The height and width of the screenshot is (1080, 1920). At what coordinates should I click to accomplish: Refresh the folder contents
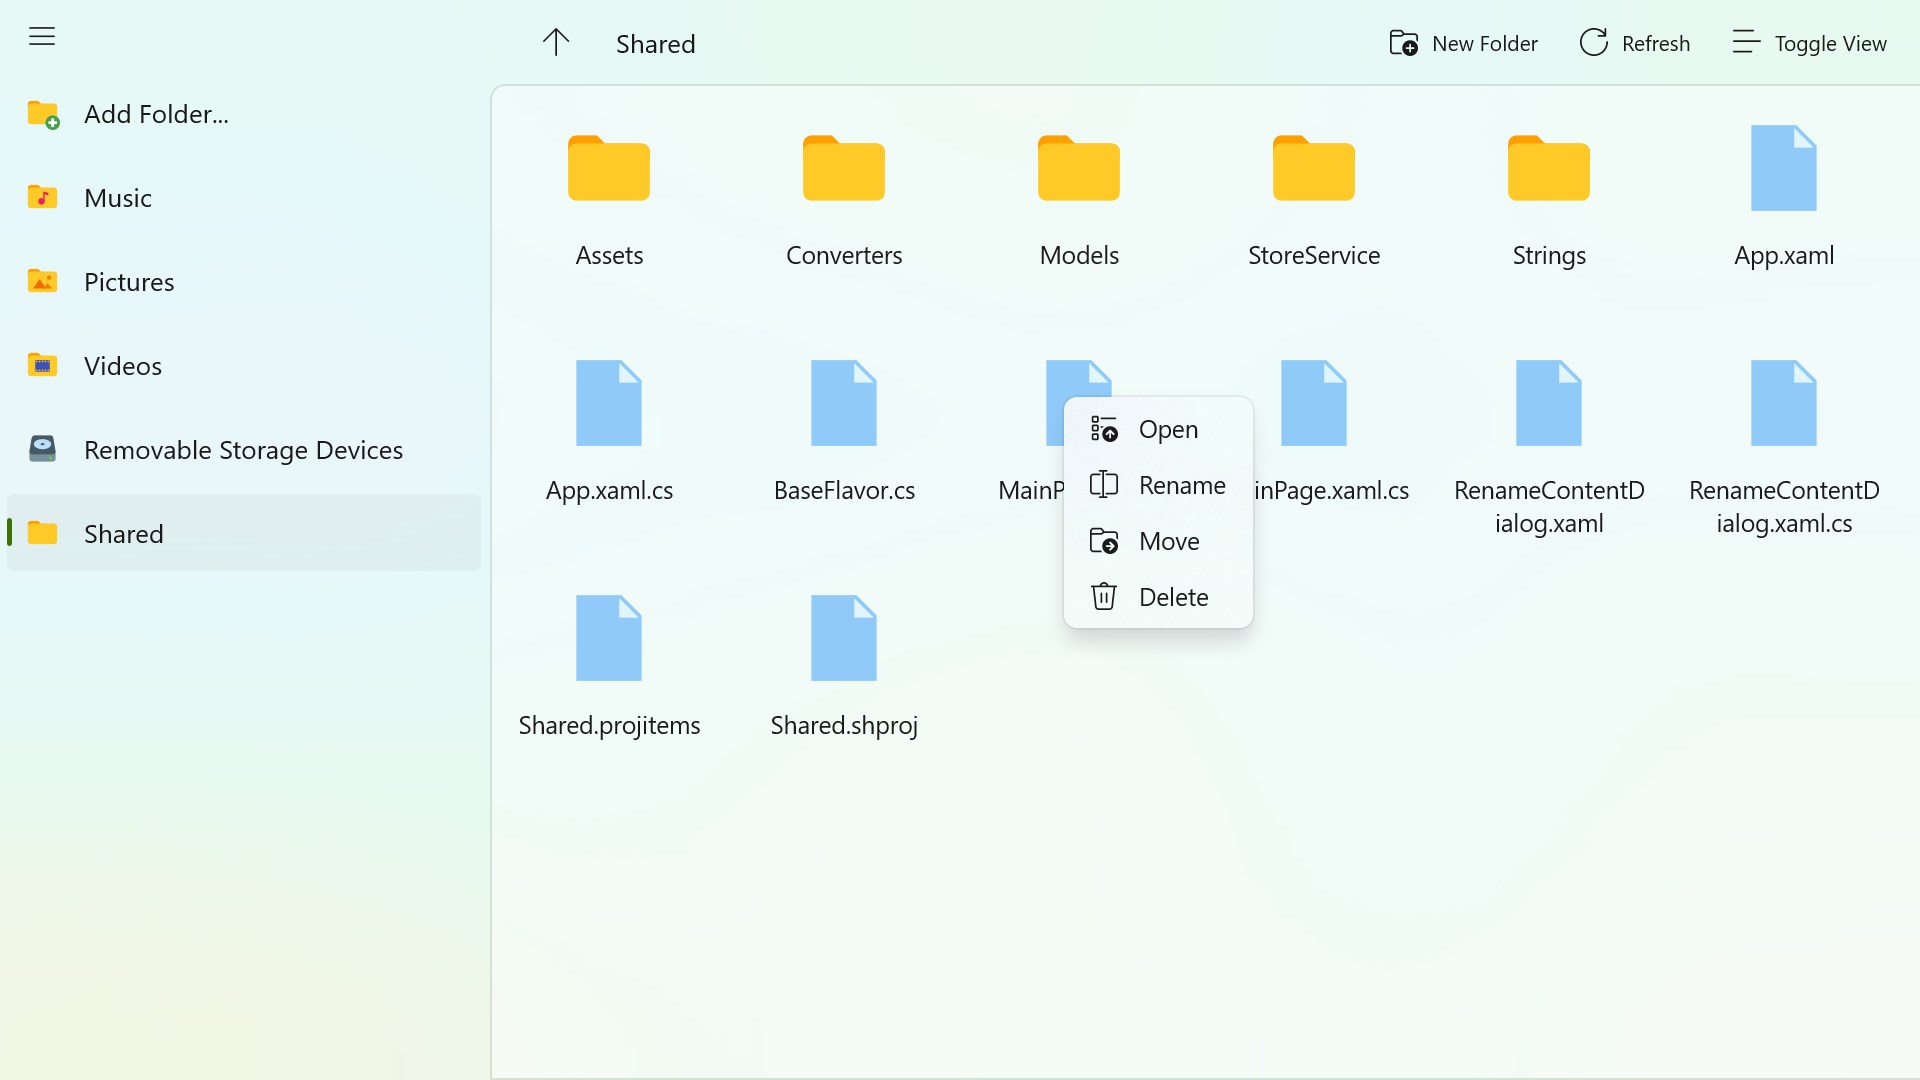[x=1634, y=43]
